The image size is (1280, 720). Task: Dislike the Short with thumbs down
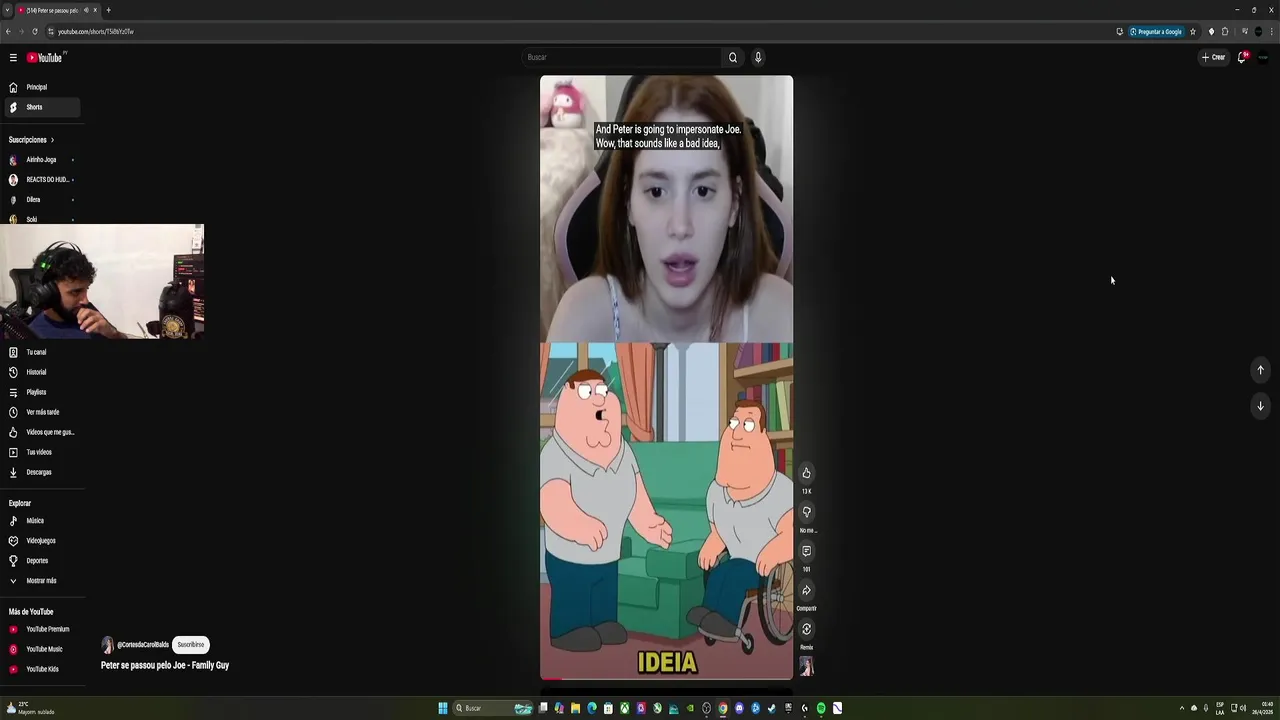[806, 512]
